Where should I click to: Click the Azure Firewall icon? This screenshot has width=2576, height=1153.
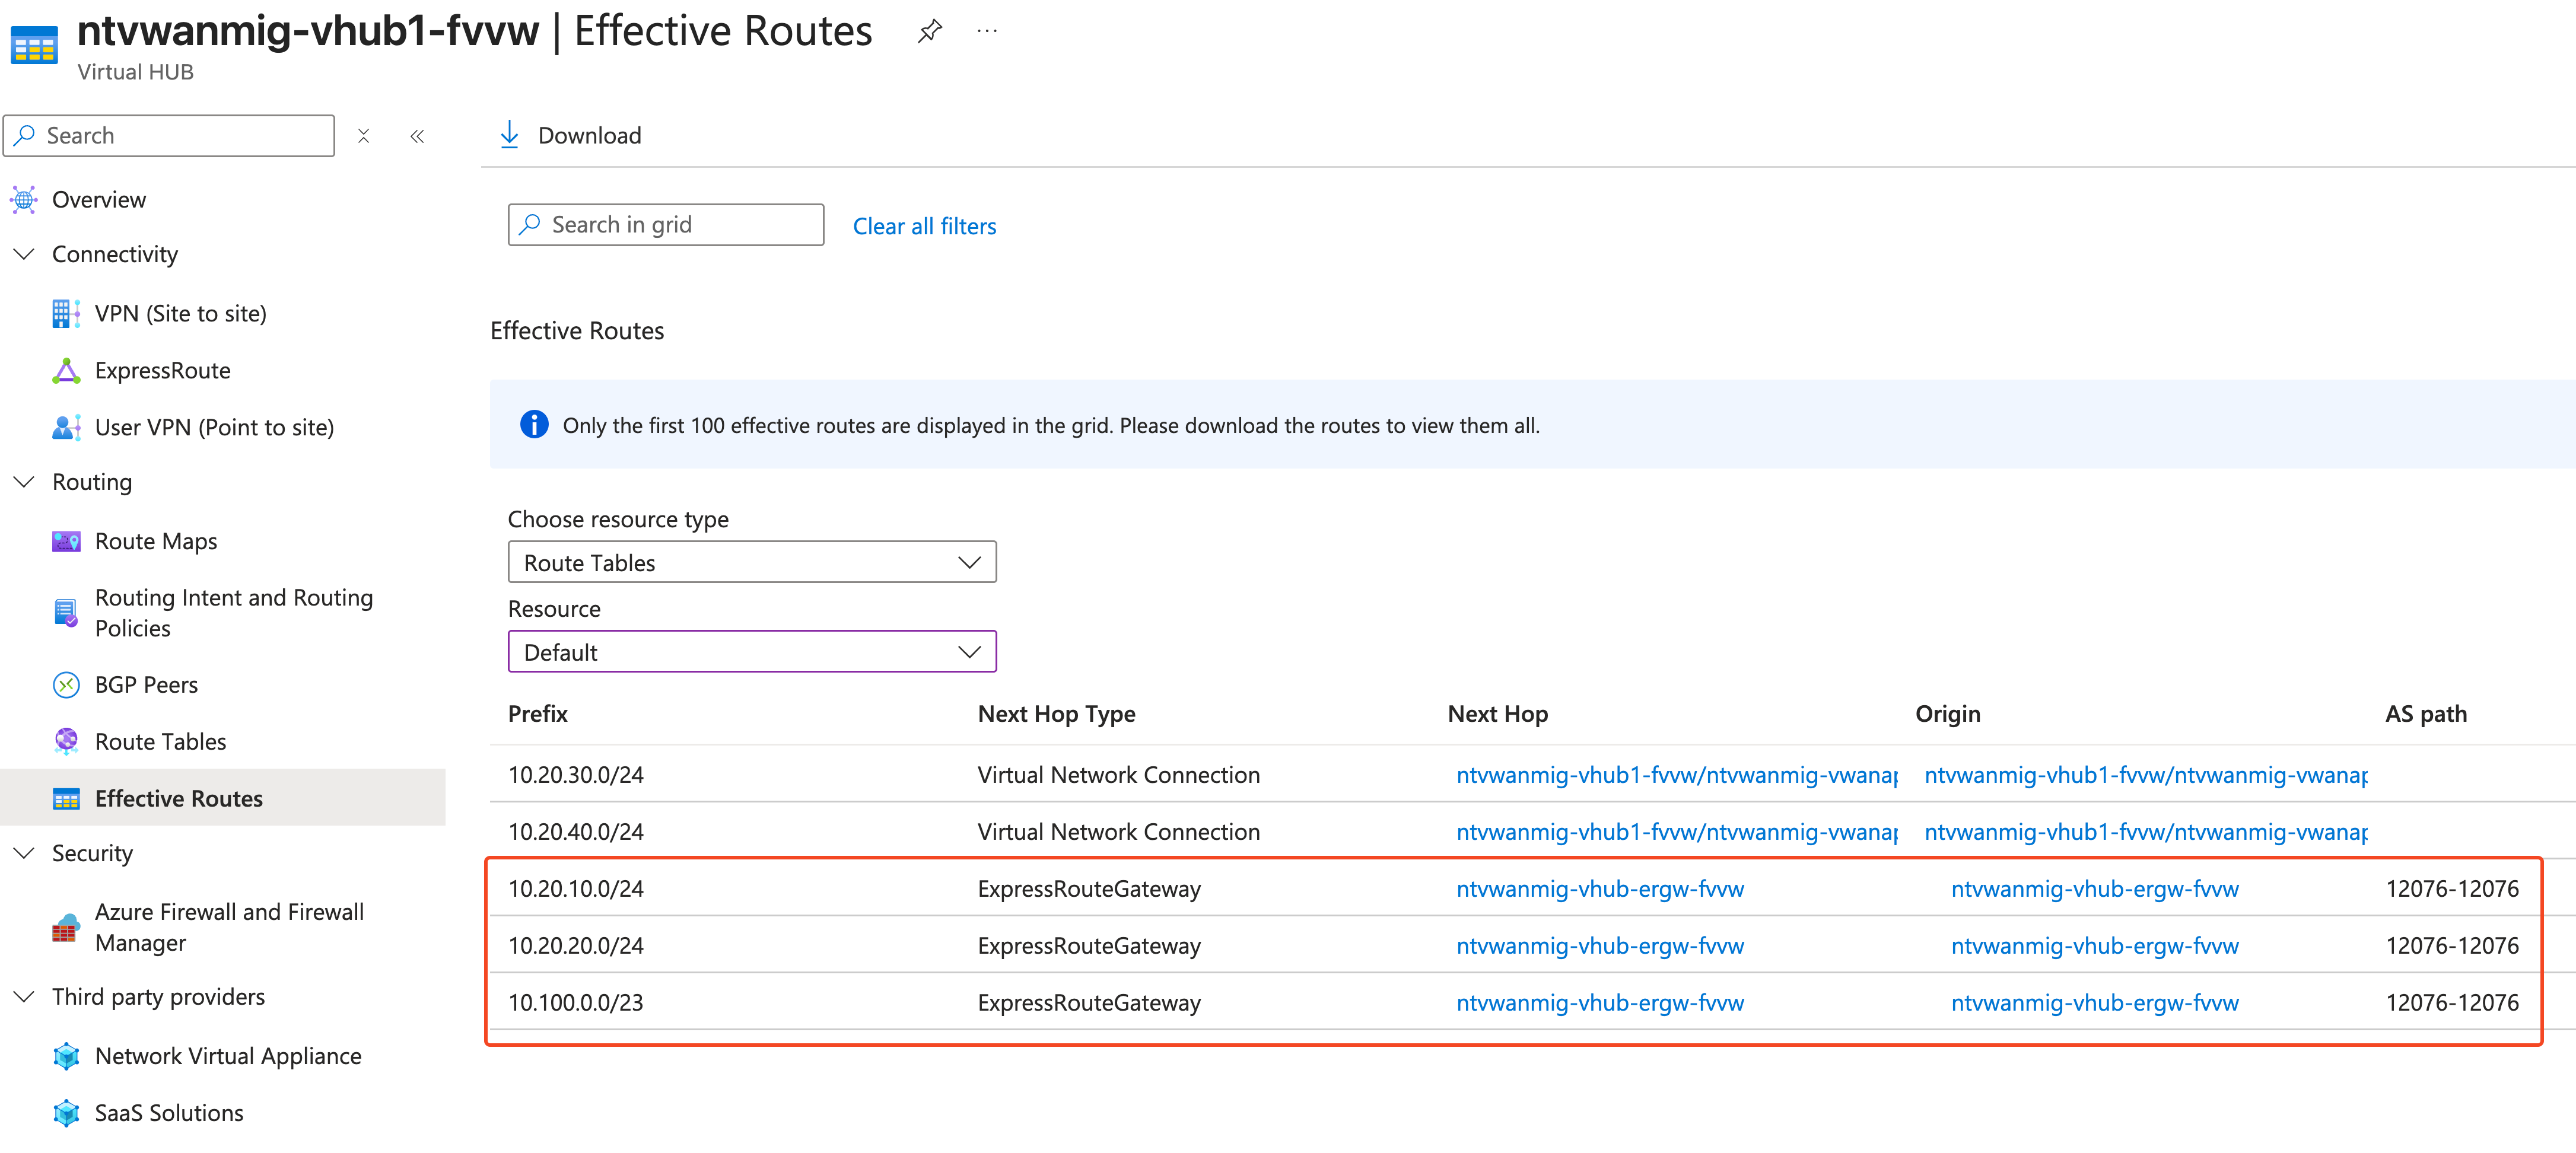click(x=66, y=928)
